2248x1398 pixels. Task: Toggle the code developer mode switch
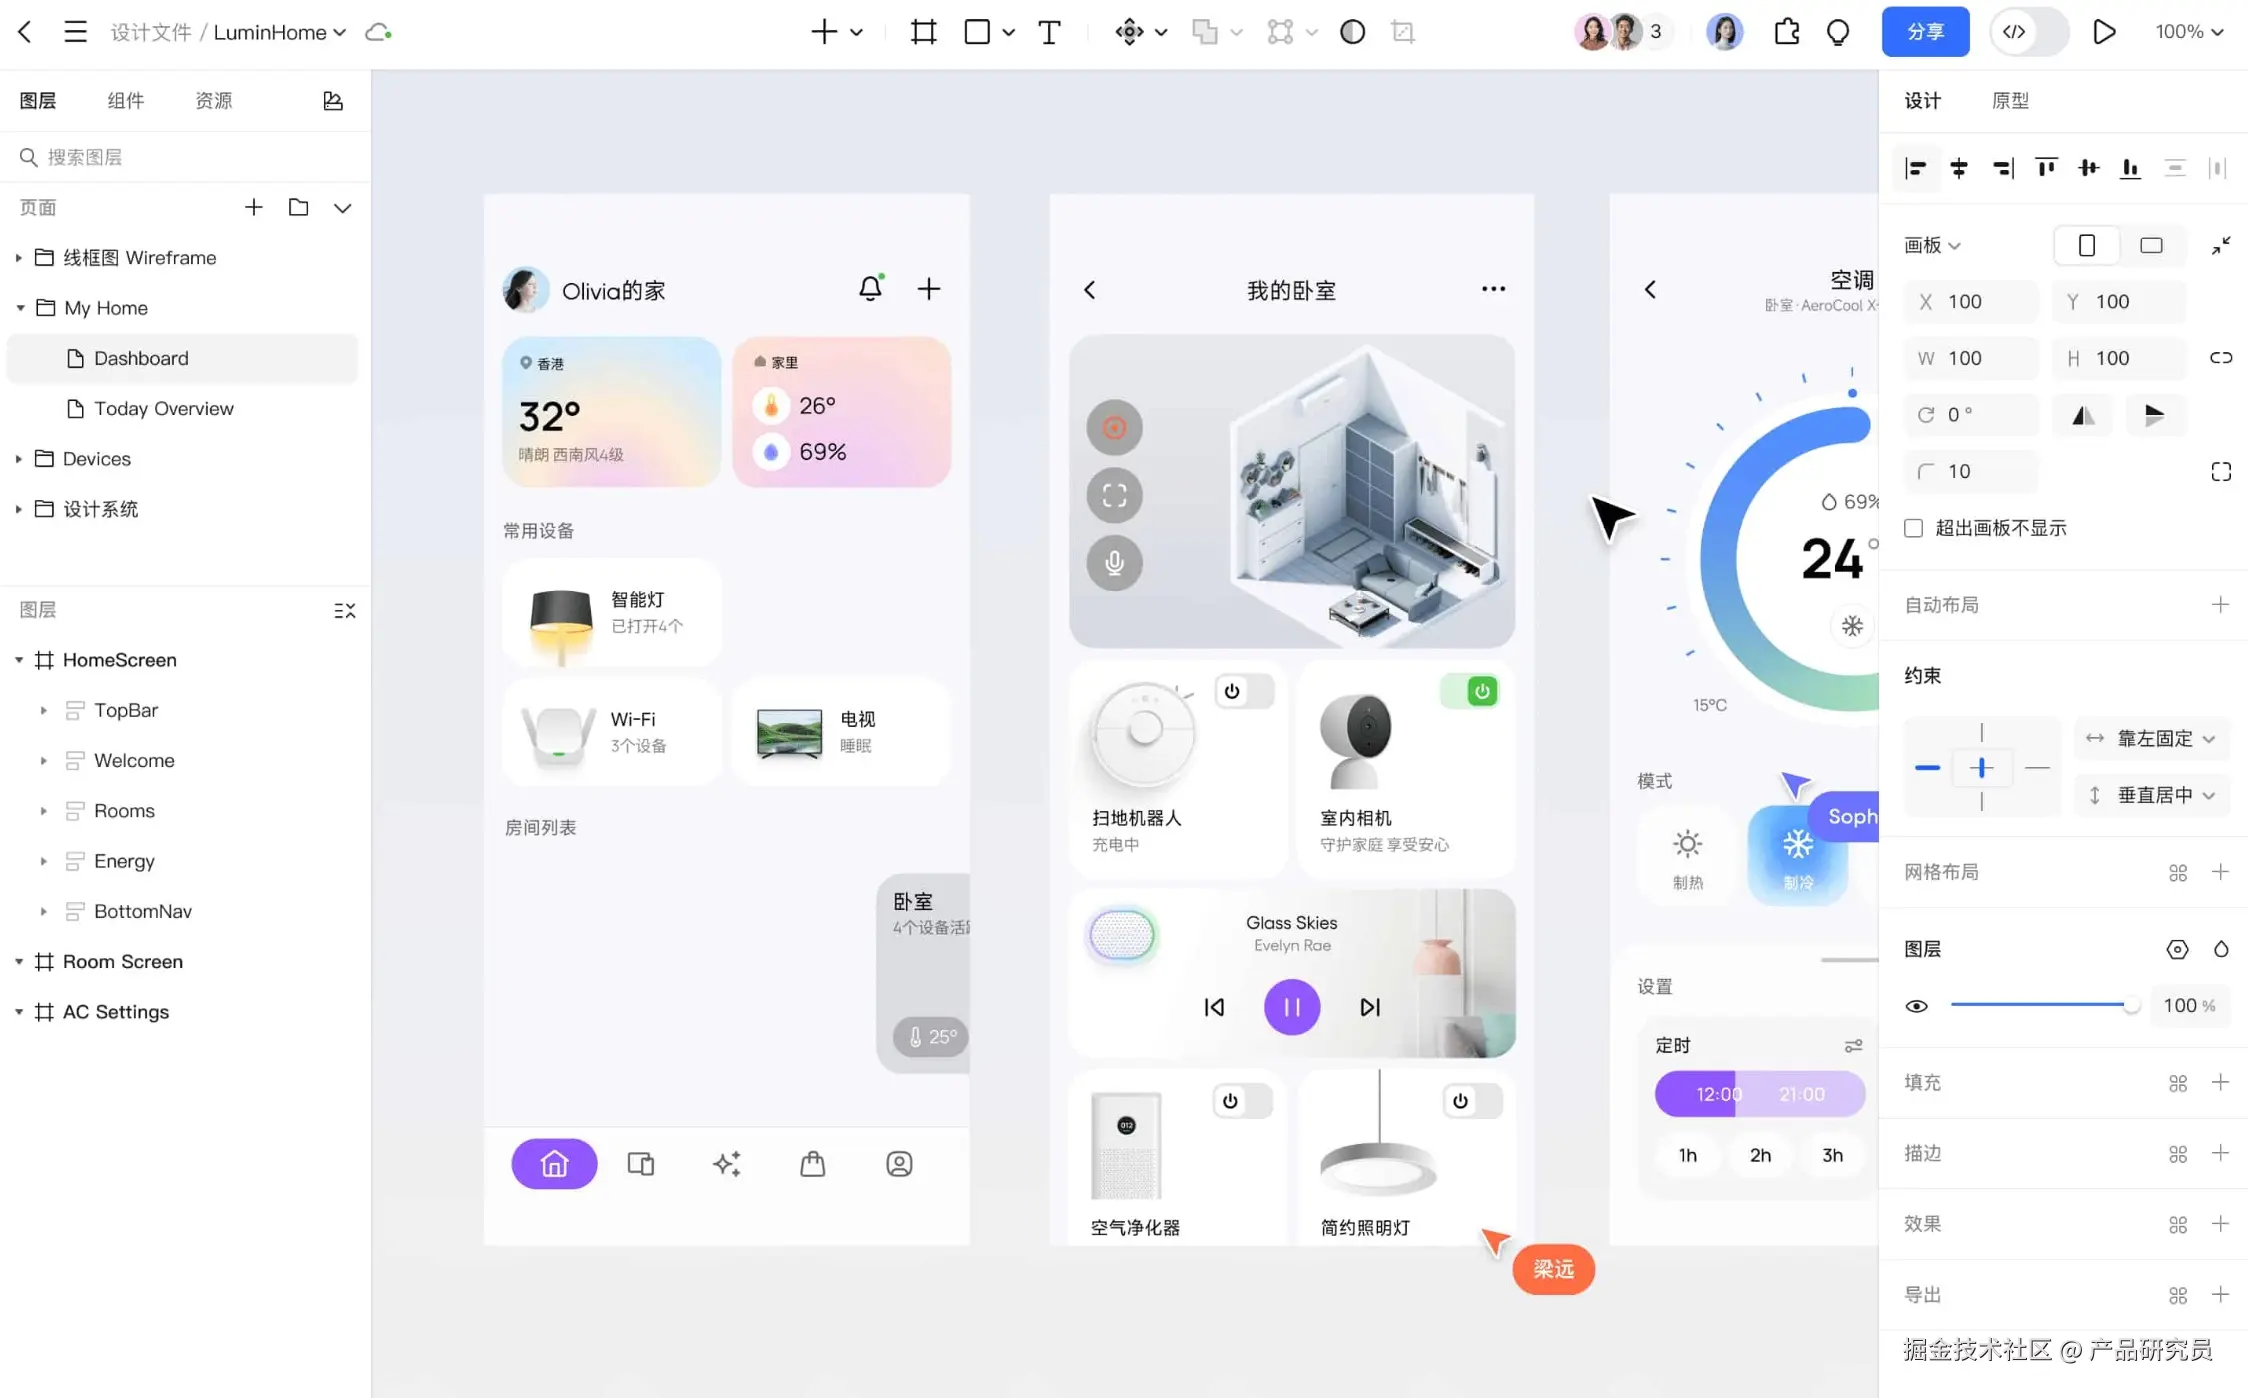tap(2027, 32)
